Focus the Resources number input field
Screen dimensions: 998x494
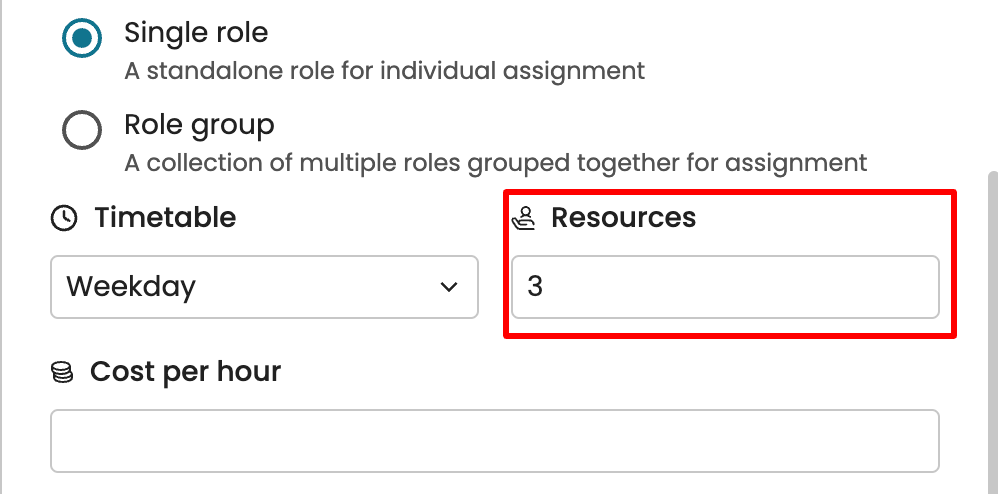[x=725, y=287]
